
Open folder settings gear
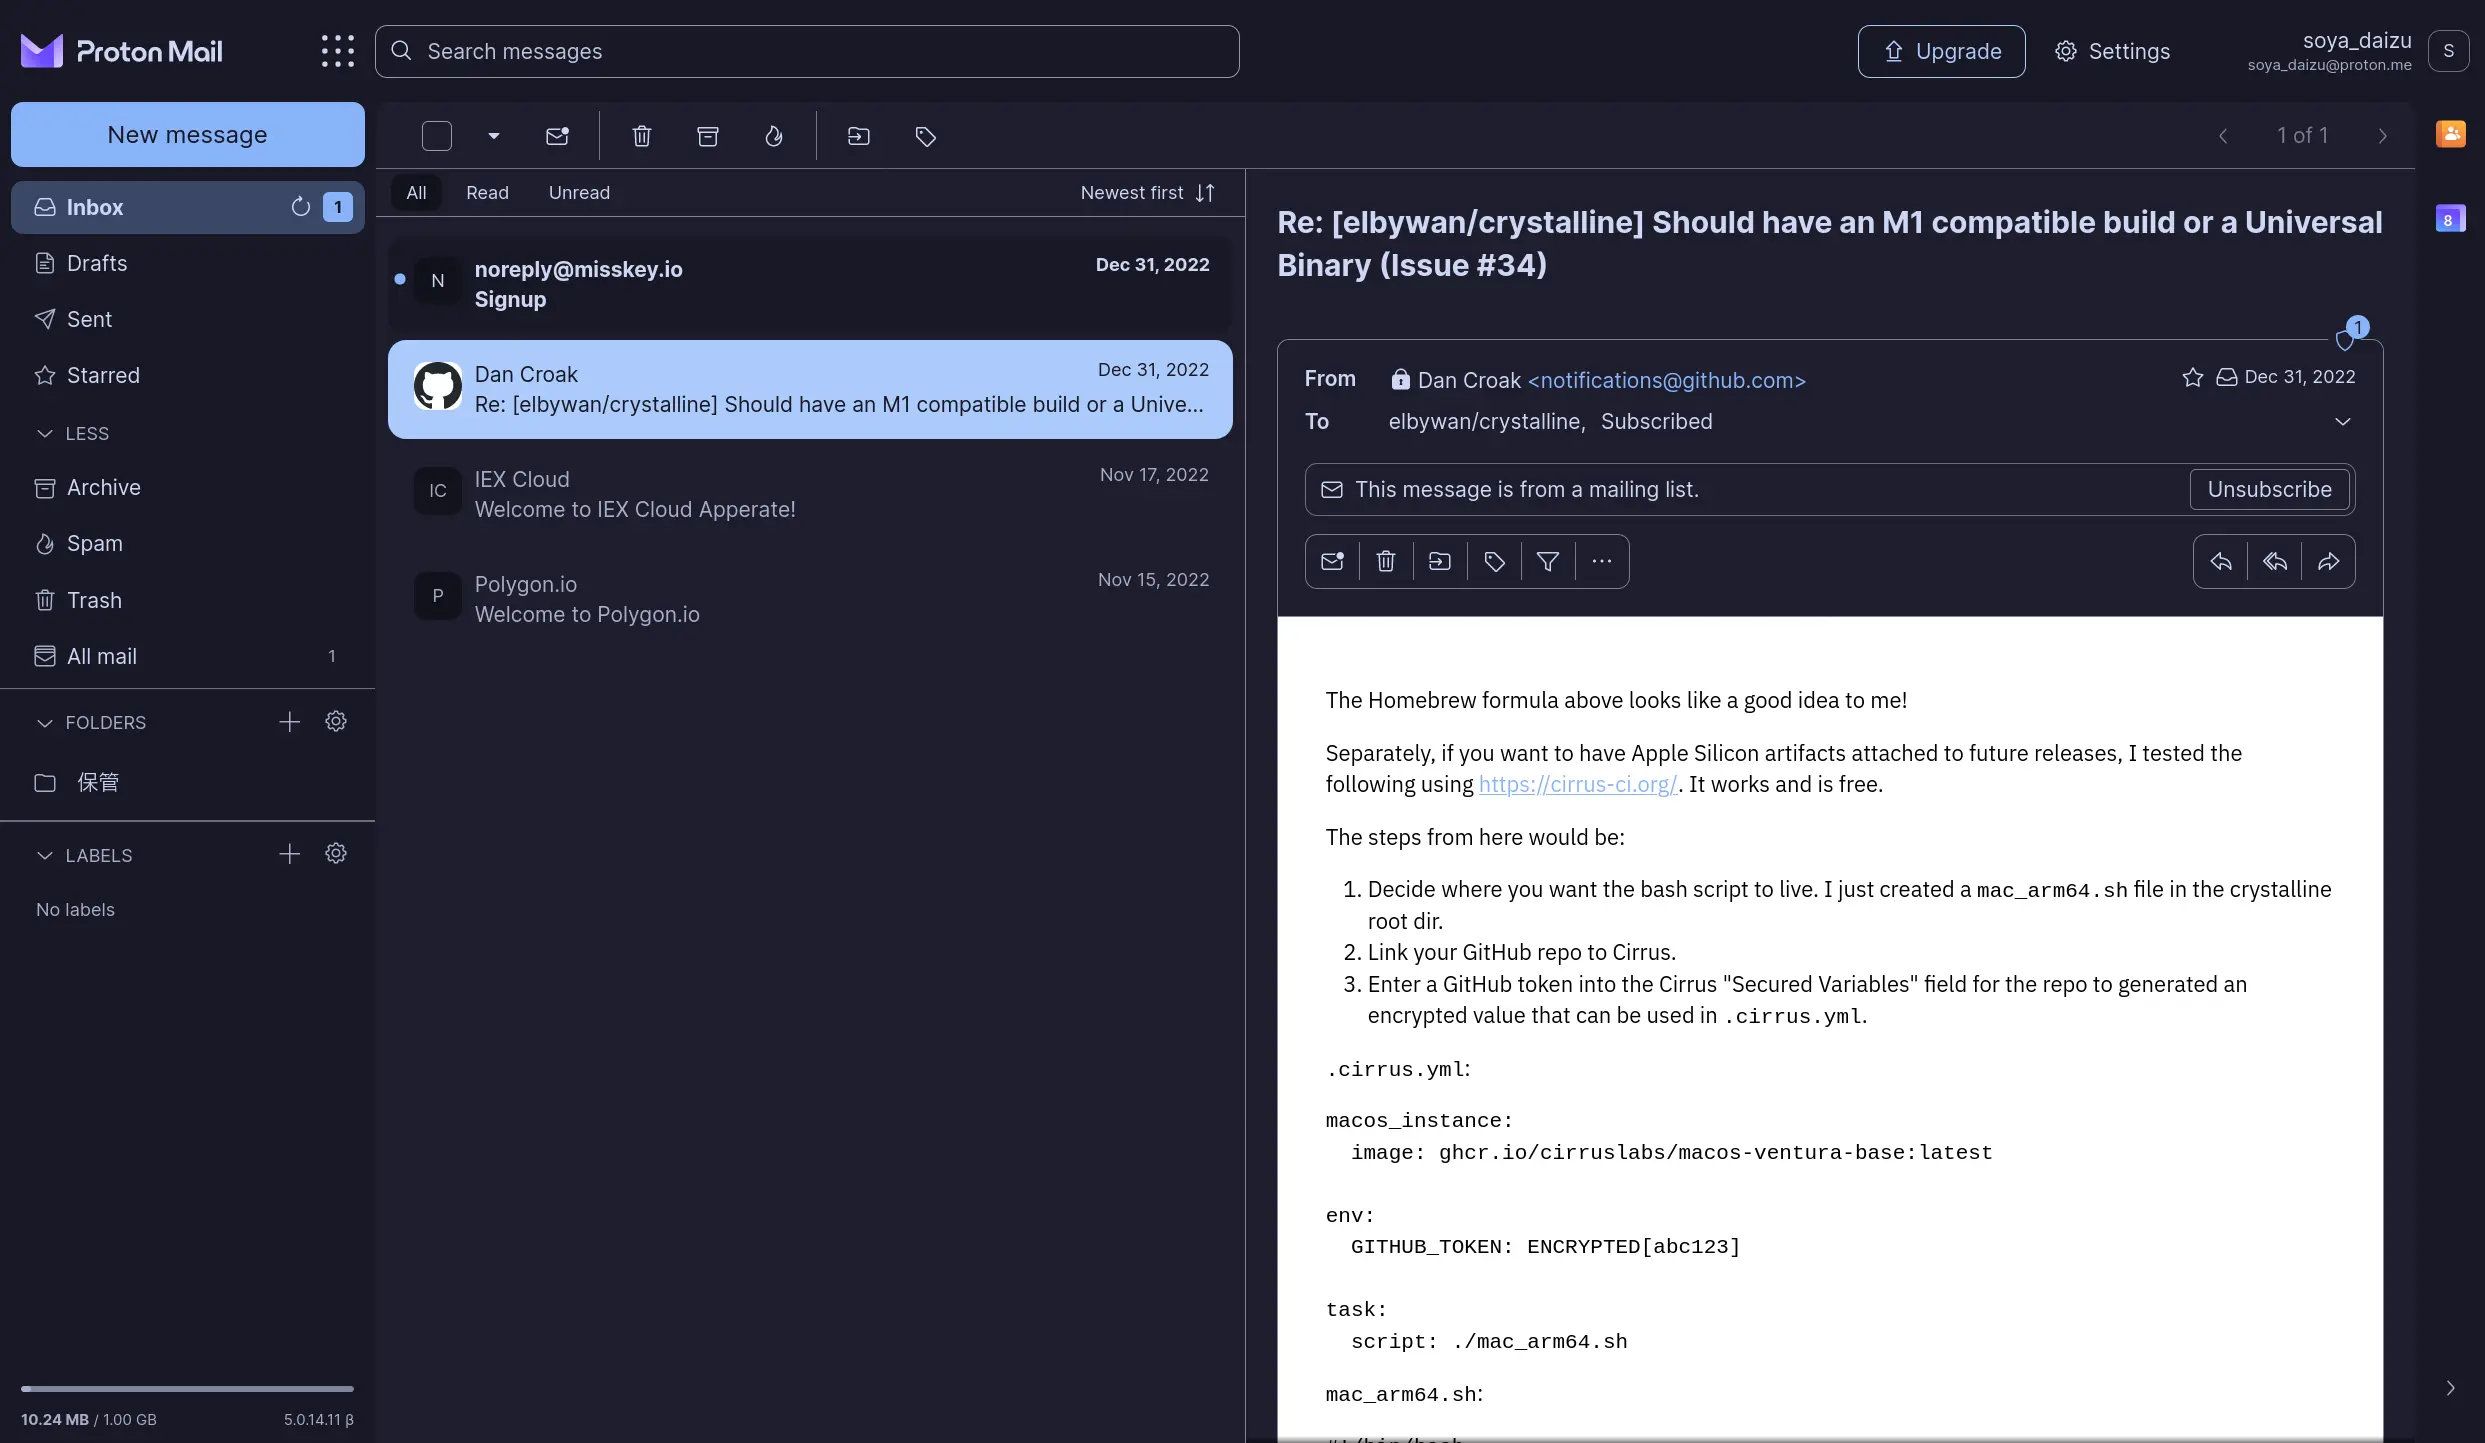point(336,721)
